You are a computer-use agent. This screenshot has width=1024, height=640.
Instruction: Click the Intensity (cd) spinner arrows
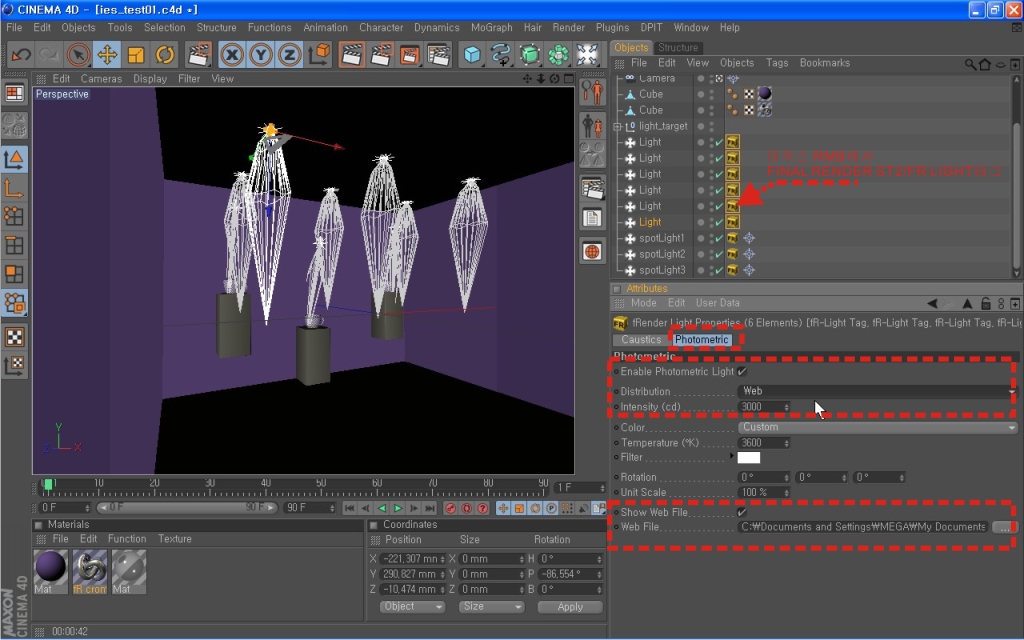coord(786,407)
